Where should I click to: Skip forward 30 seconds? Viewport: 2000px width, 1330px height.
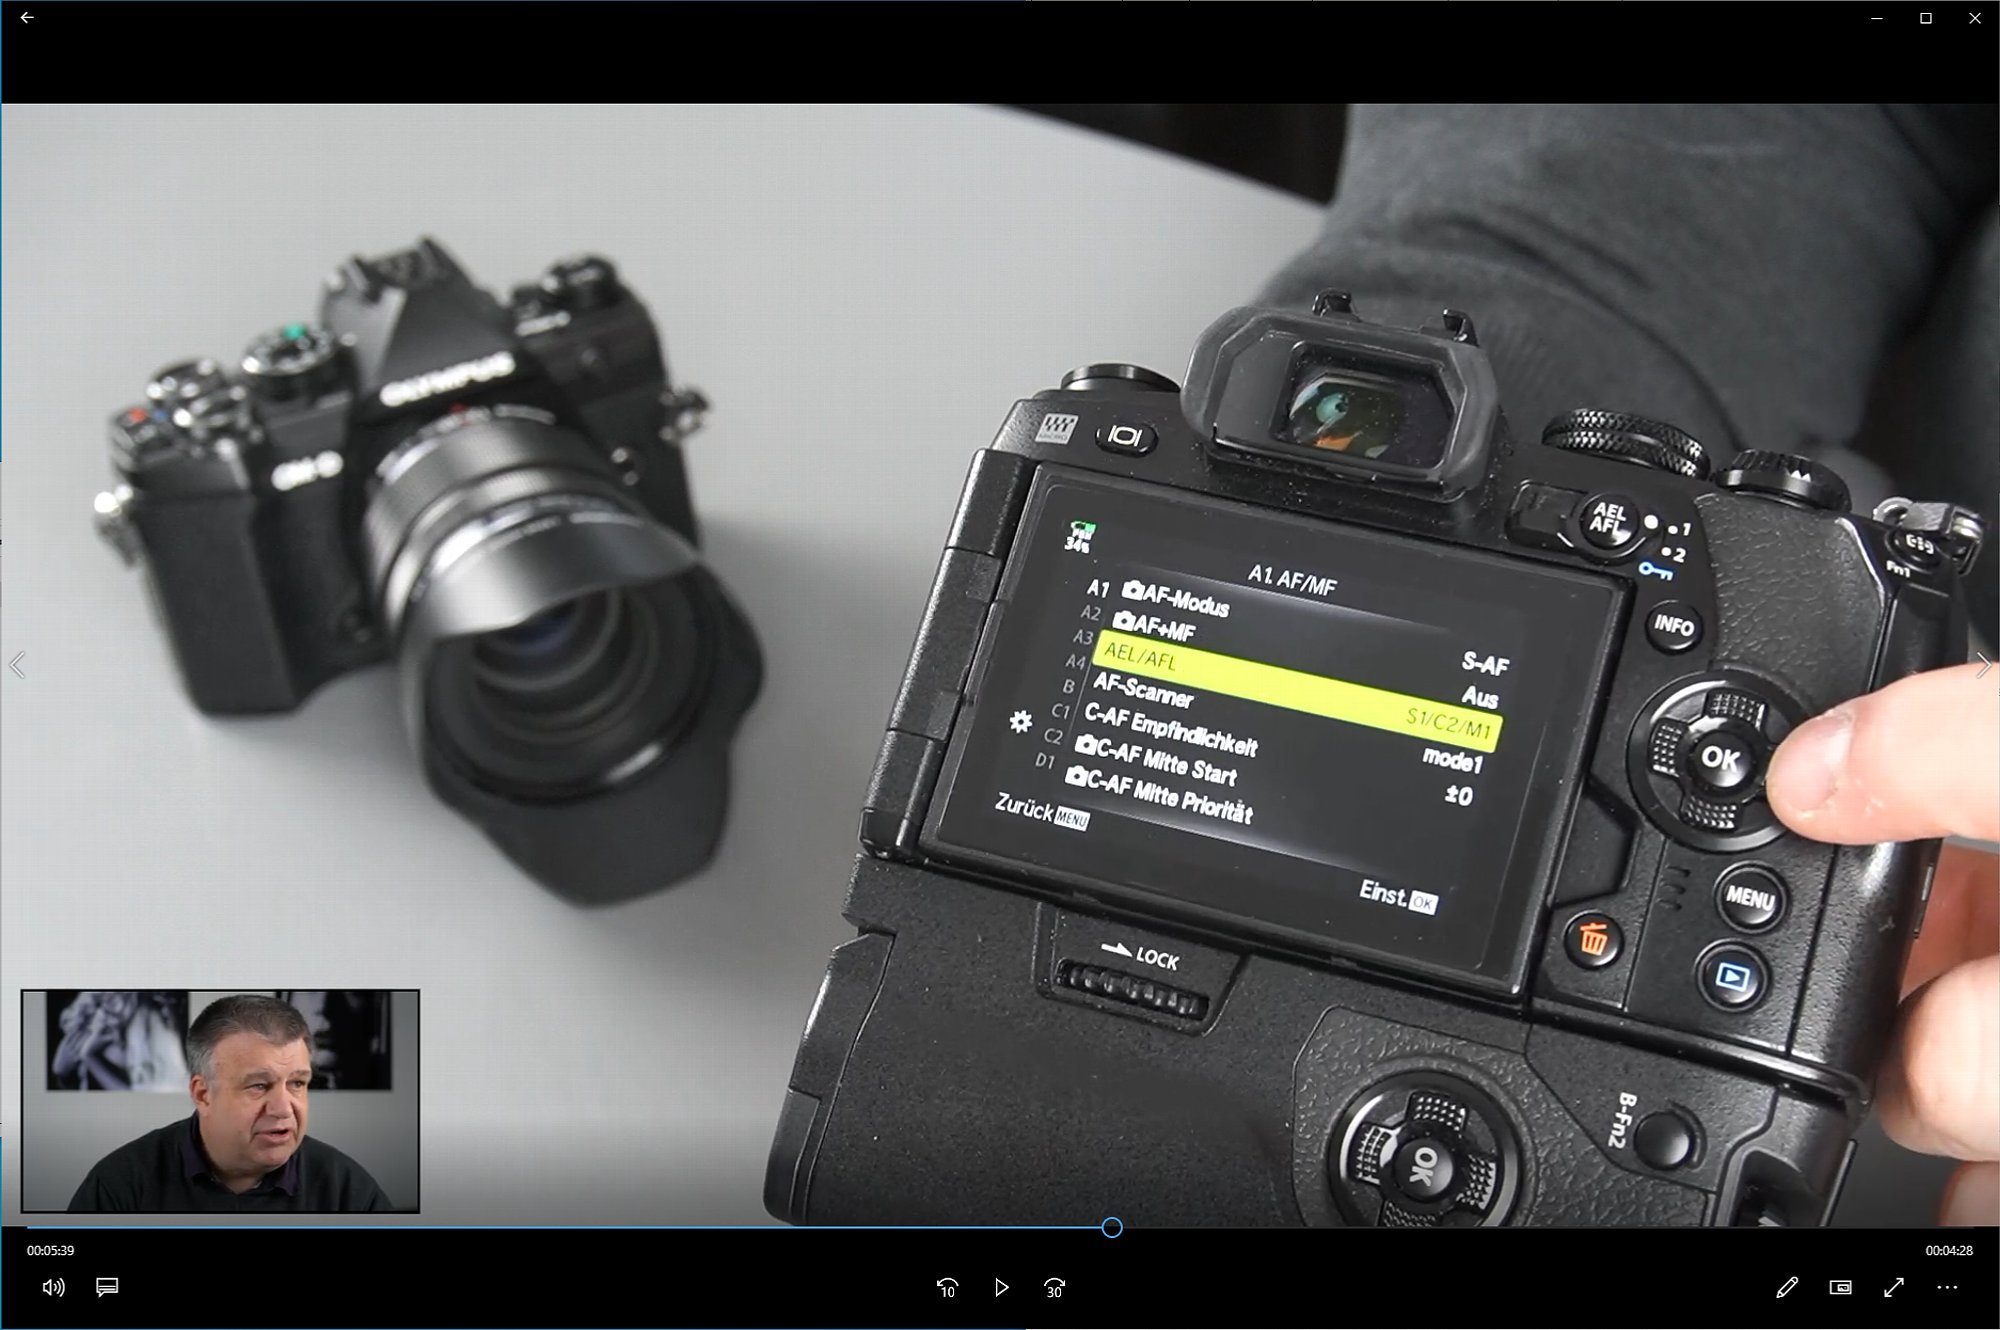pos(1054,1288)
